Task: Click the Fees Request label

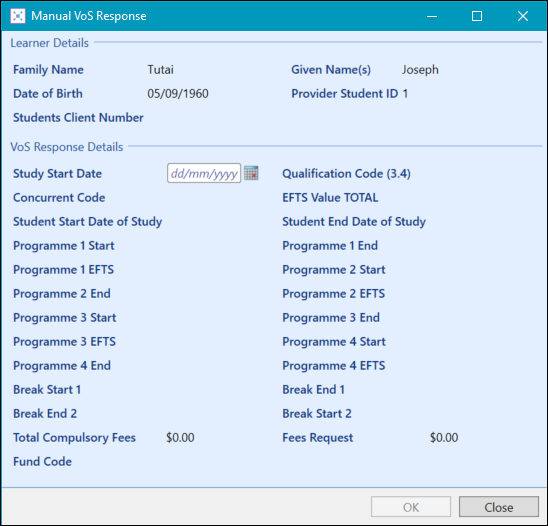Action: tap(318, 438)
